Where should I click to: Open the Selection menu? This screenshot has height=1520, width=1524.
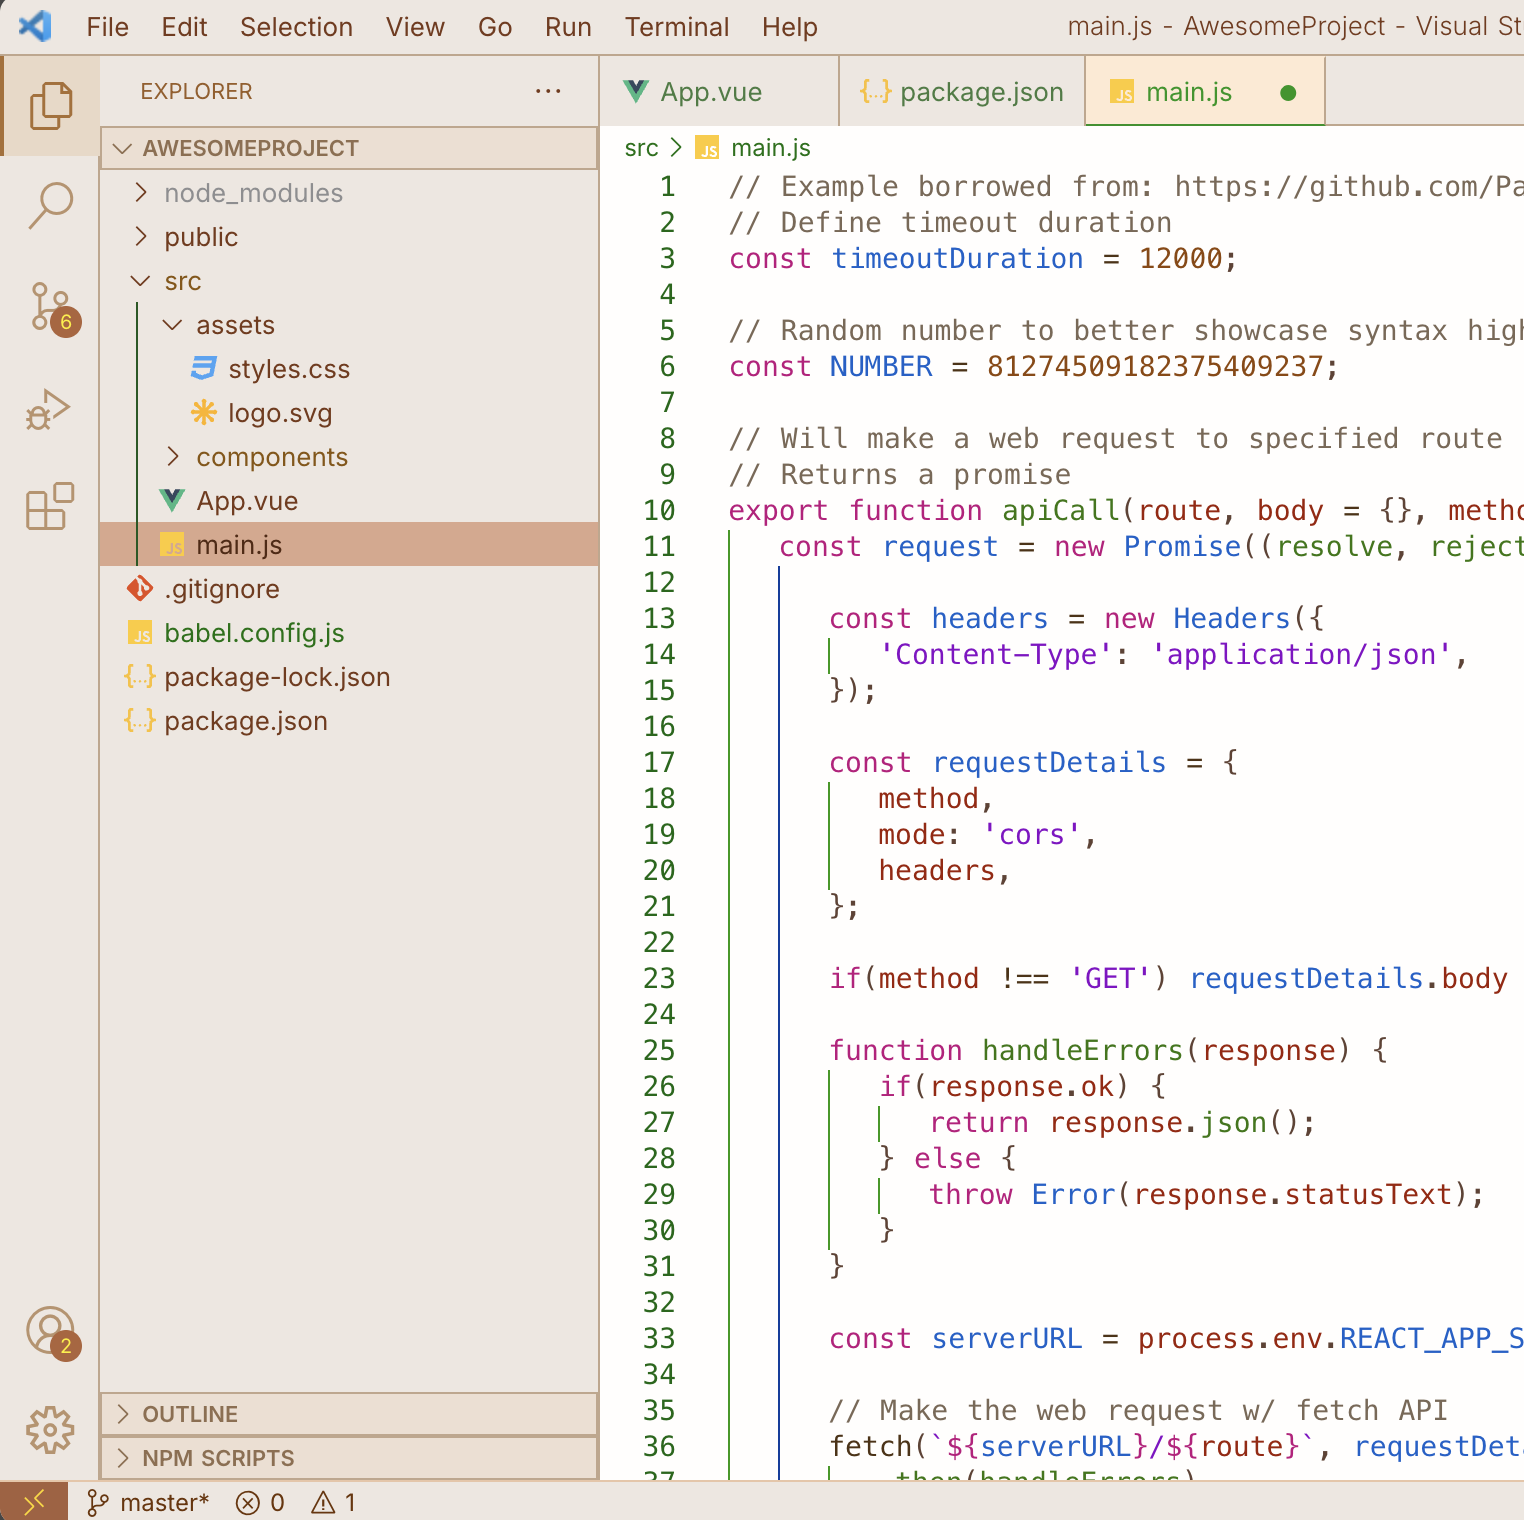(297, 27)
